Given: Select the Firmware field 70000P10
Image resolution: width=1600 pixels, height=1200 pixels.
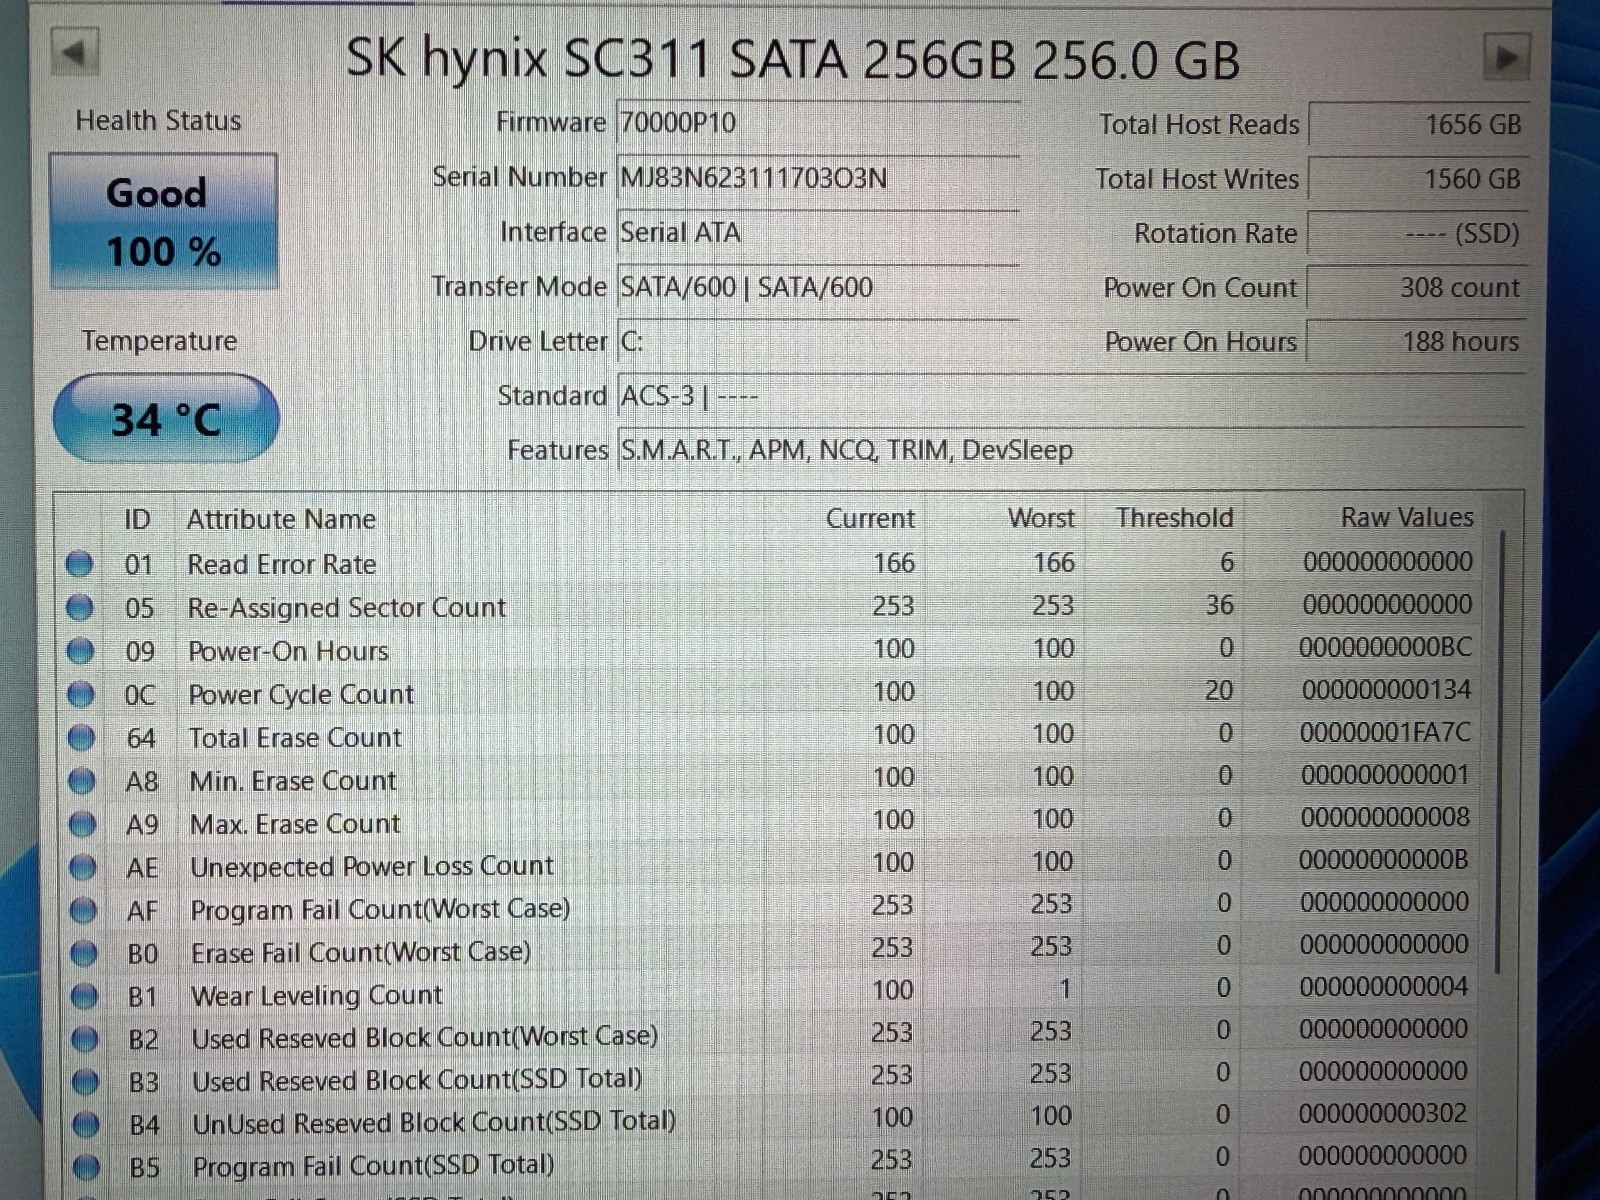Looking at the screenshot, I should tap(818, 124).
